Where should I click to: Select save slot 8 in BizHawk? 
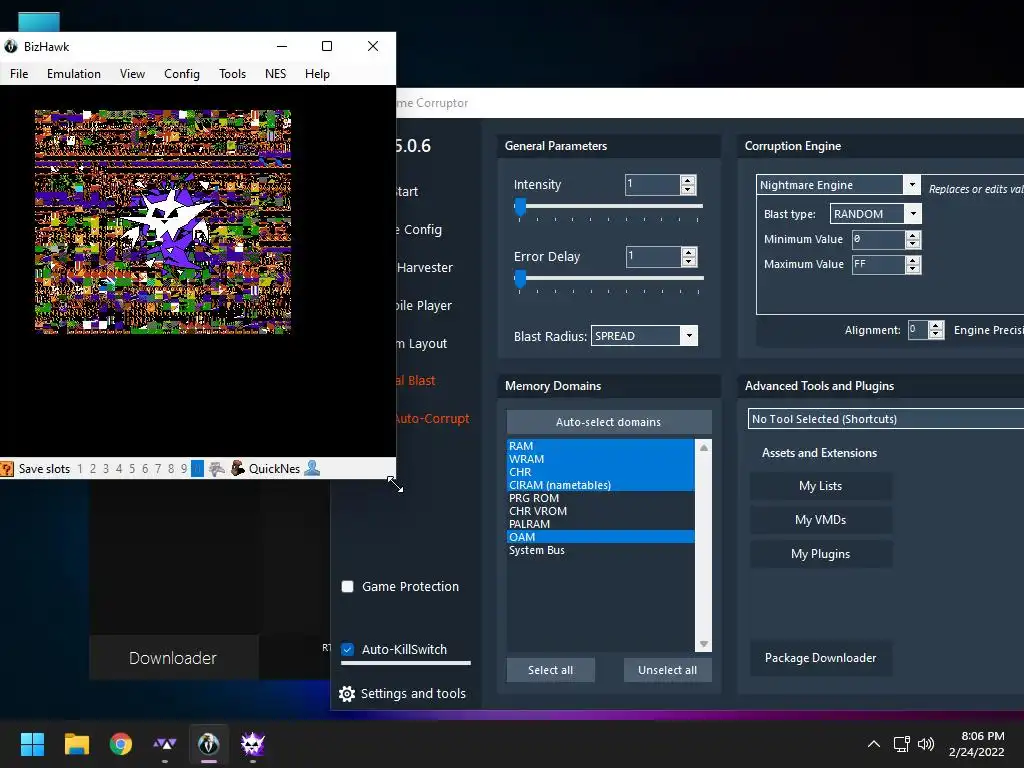[x=171, y=469]
